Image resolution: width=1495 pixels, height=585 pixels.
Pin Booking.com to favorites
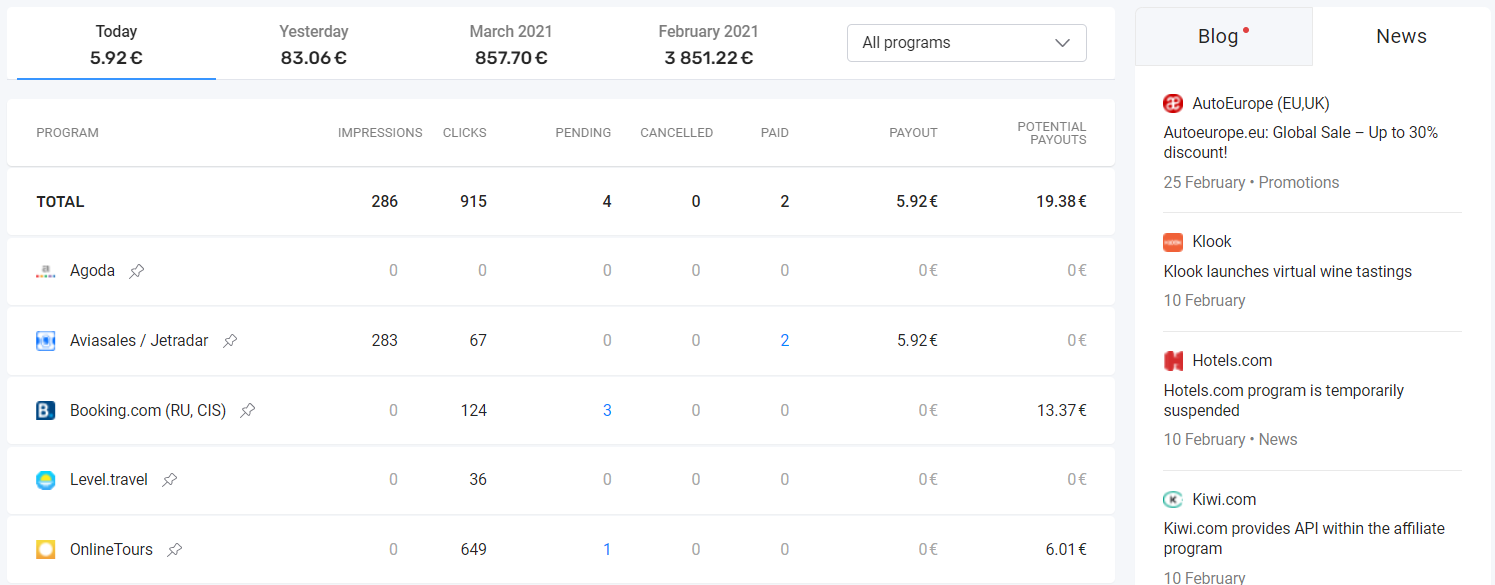coord(247,410)
